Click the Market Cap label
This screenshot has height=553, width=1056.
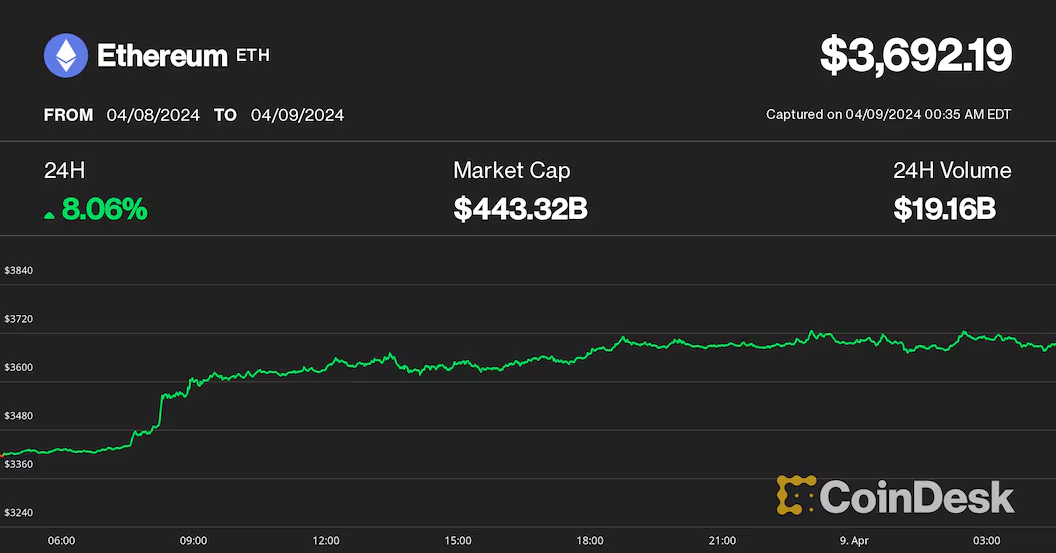click(x=511, y=171)
